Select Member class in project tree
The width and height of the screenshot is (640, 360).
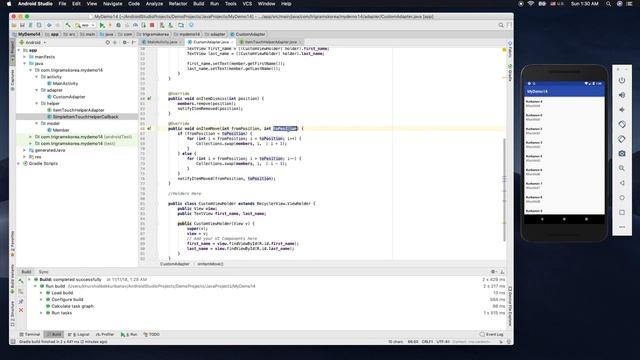coord(60,130)
